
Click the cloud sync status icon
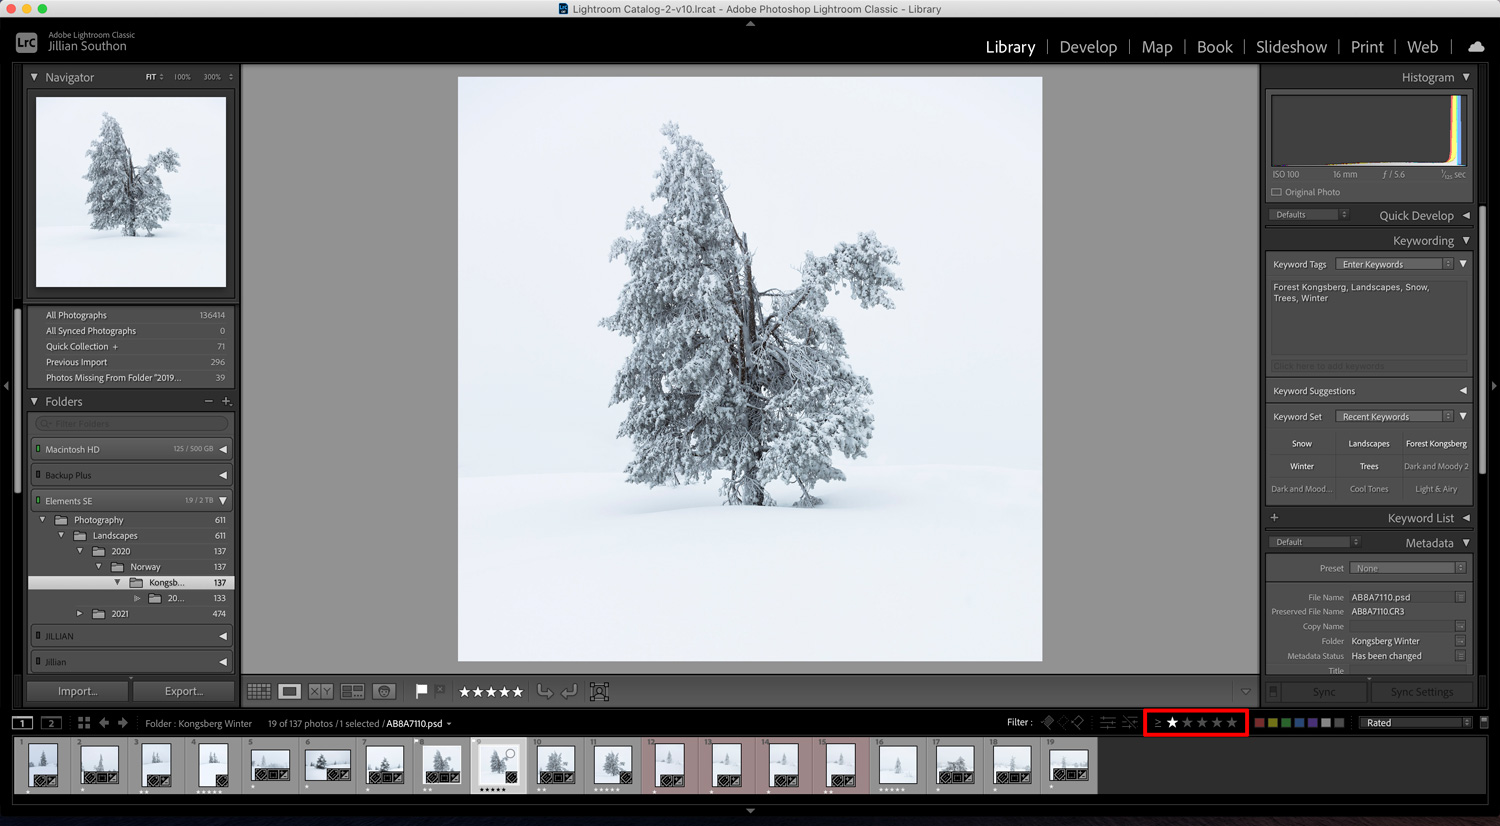(1476, 47)
